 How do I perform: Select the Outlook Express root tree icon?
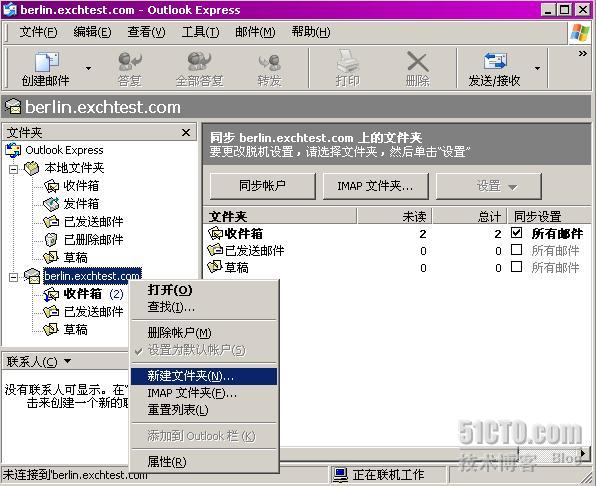[13, 150]
